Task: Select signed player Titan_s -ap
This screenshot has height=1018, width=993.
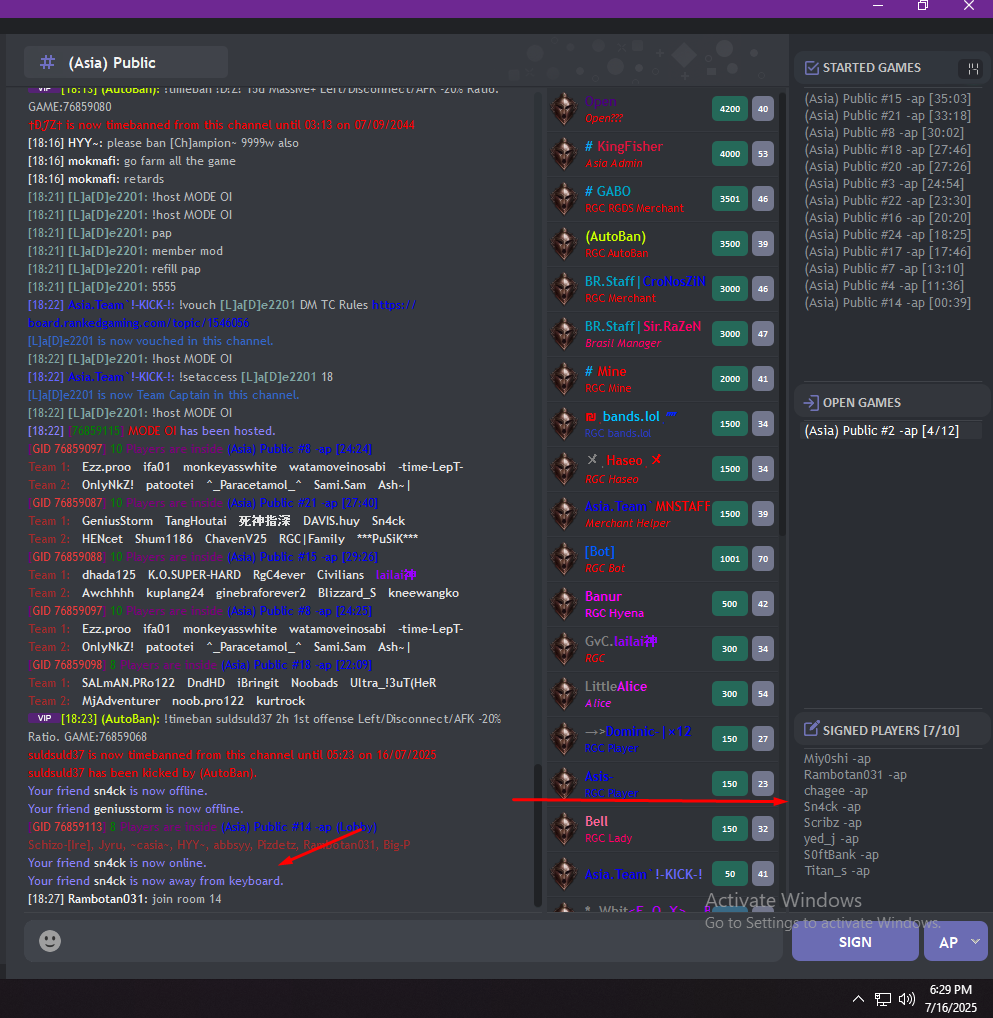Action: tap(836, 871)
